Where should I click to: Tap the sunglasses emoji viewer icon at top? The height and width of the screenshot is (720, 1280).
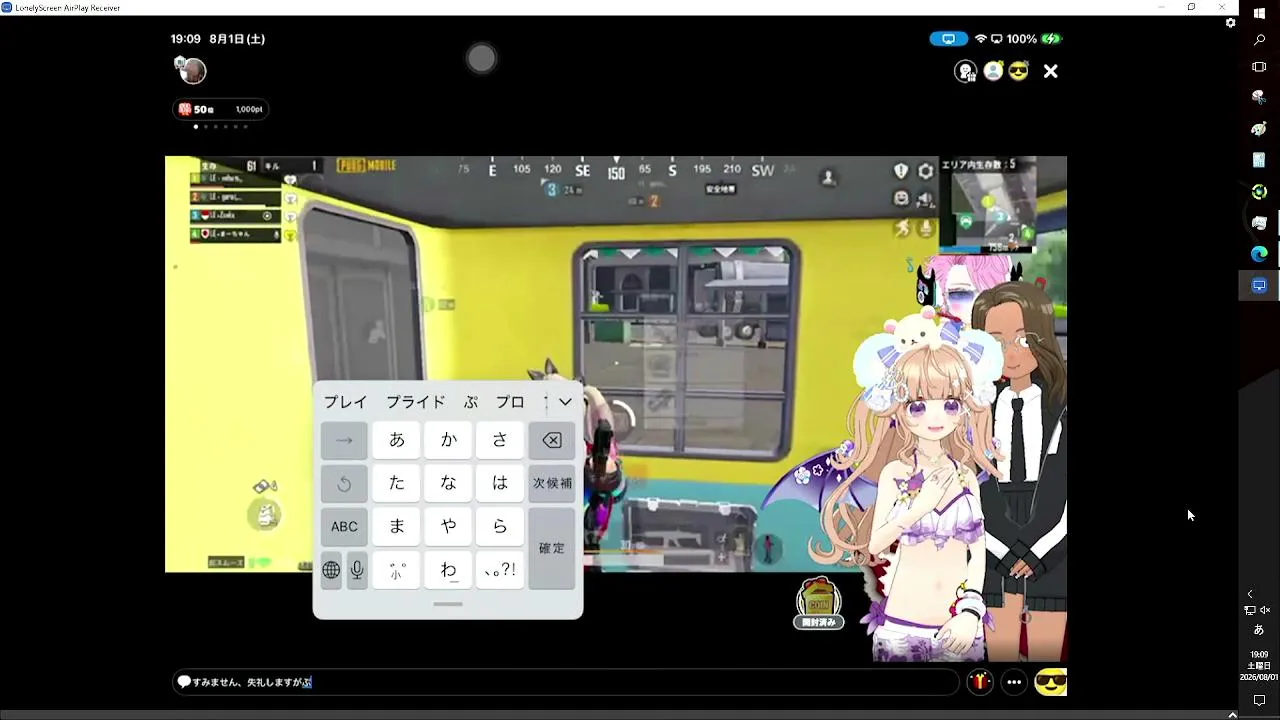click(x=1019, y=71)
